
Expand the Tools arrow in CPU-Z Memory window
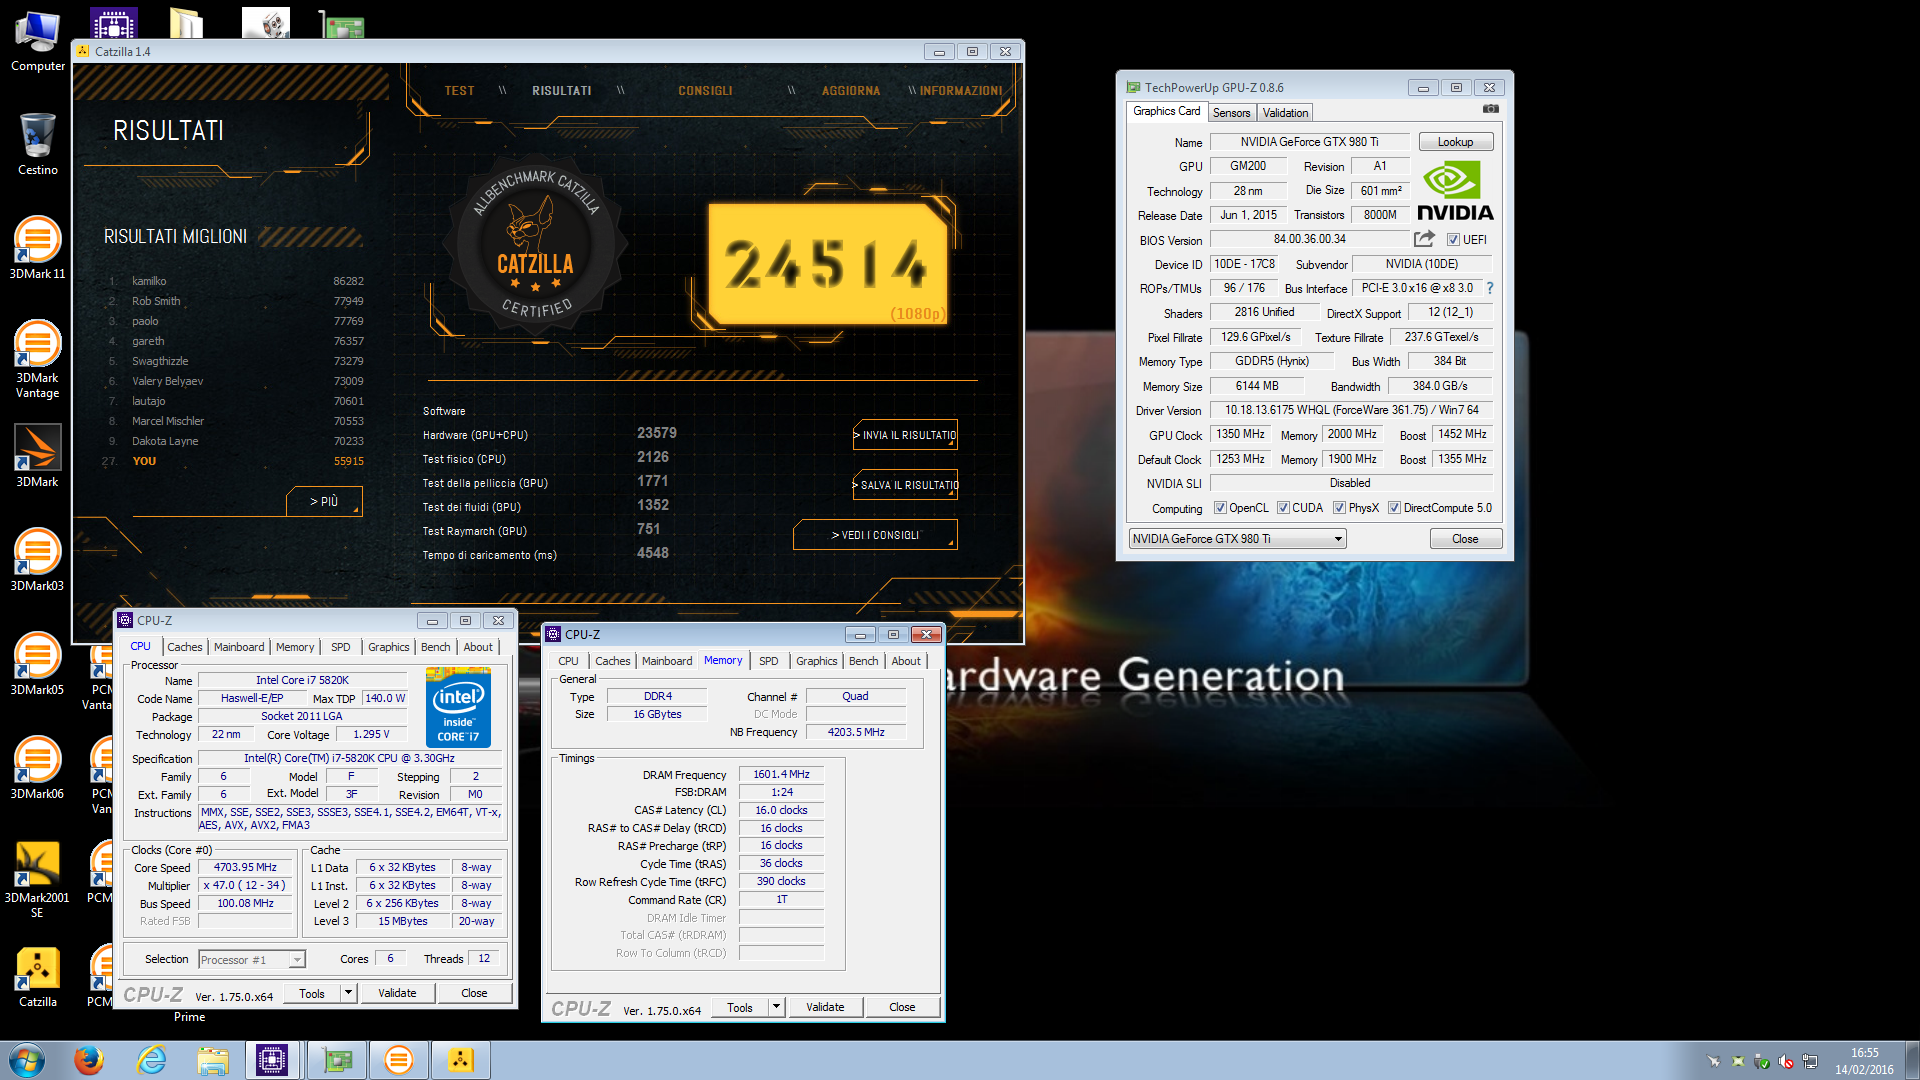click(x=776, y=1007)
